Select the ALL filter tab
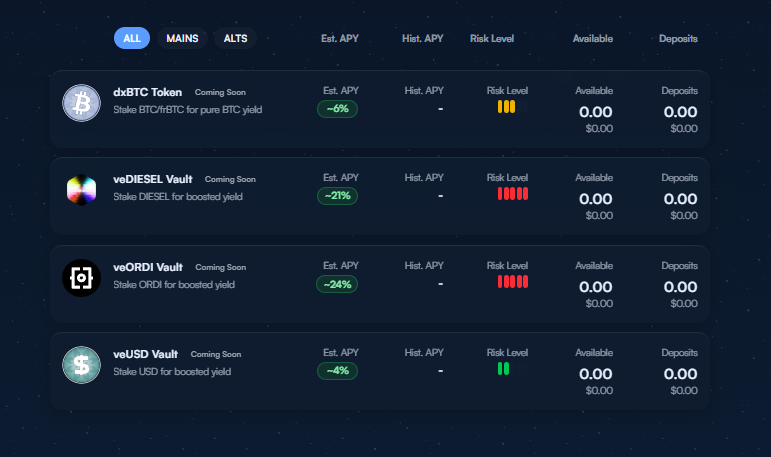The height and width of the screenshot is (457, 771). [132, 38]
